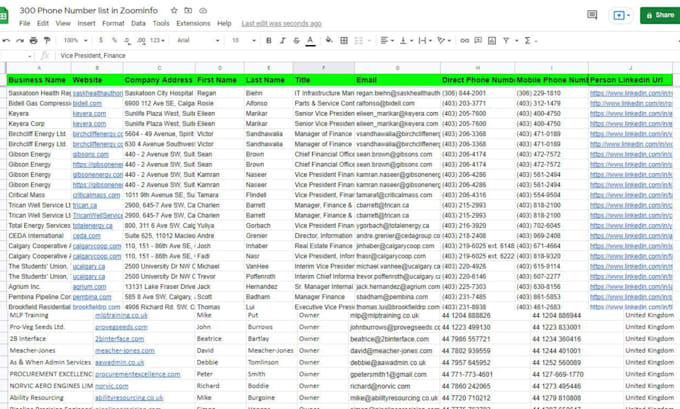
Task: Select the 'Email' header cell
Action: [x=397, y=80]
